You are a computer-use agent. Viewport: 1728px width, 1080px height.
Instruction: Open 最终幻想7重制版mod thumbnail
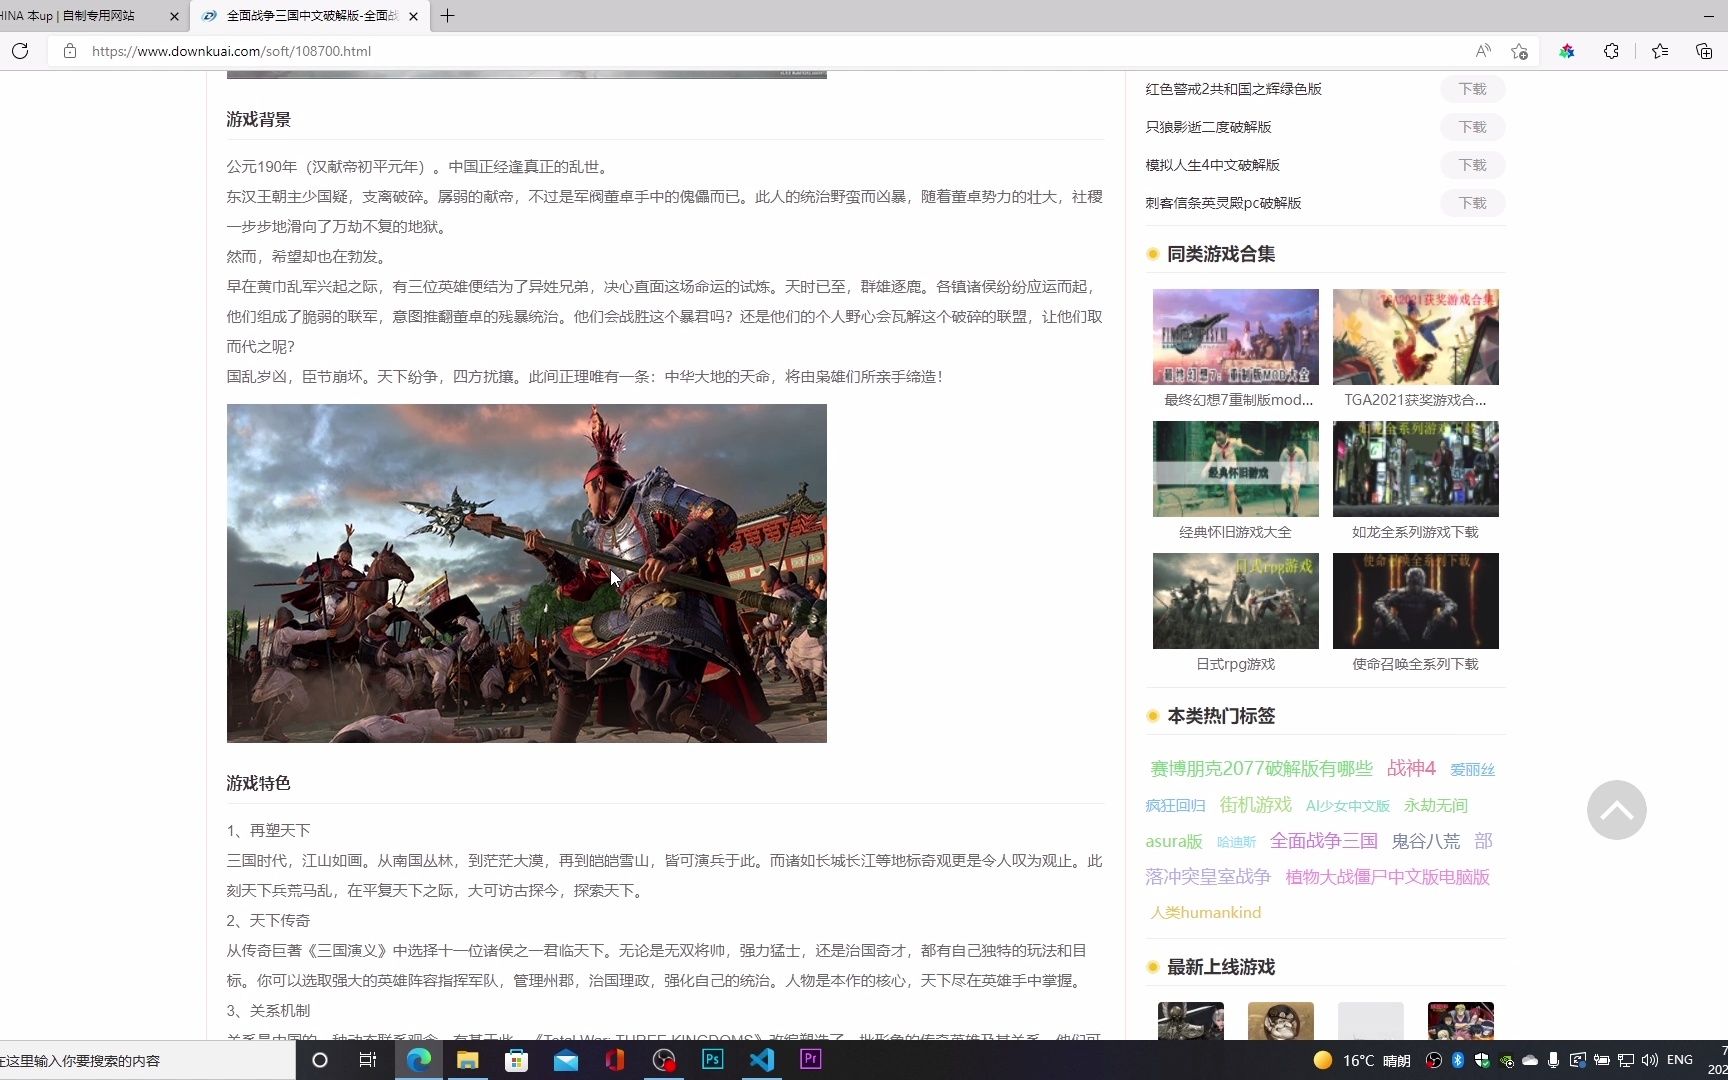[1235, 337]
